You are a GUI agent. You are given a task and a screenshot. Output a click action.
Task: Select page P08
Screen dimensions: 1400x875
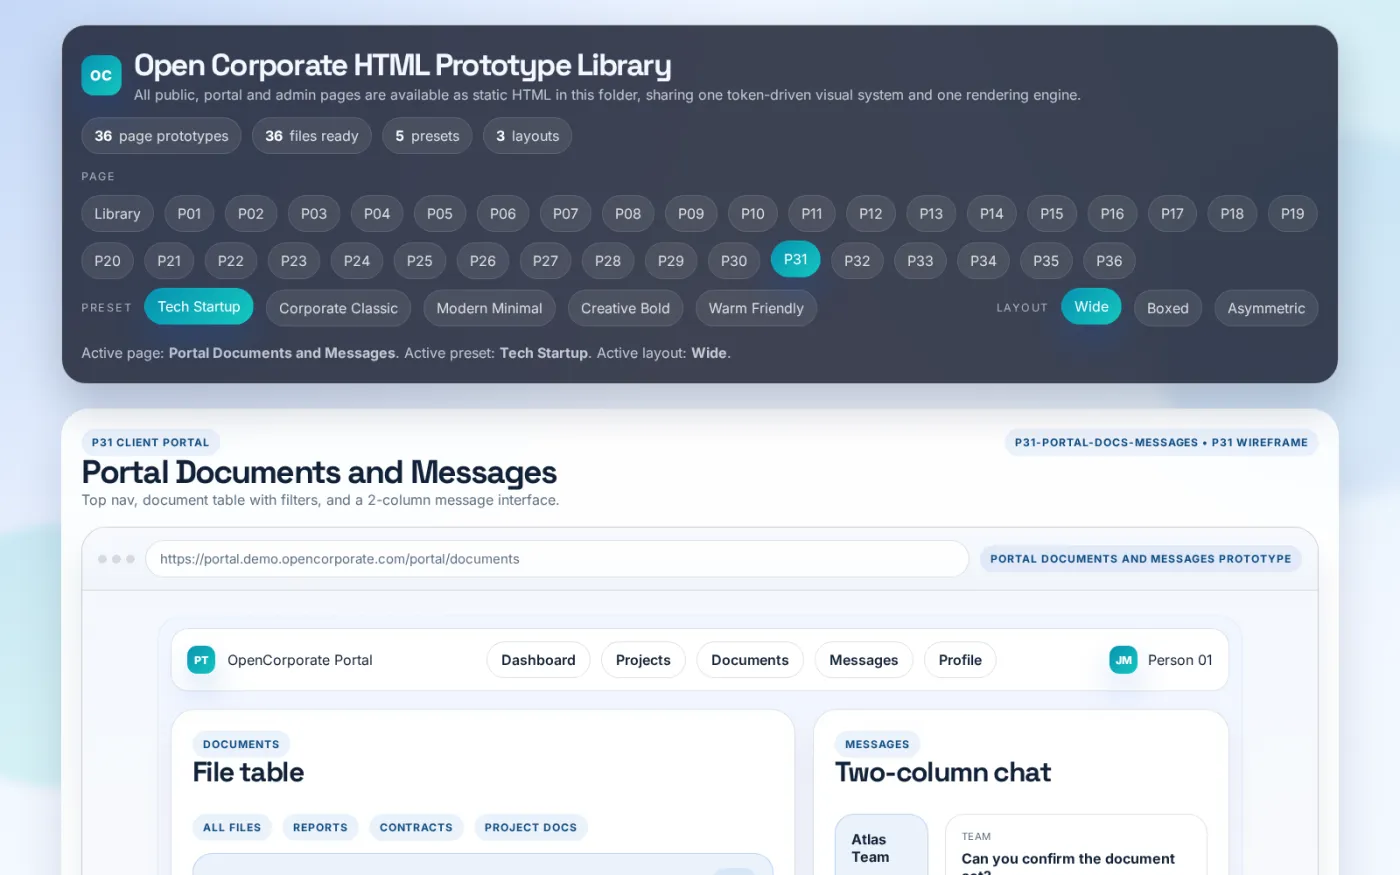coord(628,213)
